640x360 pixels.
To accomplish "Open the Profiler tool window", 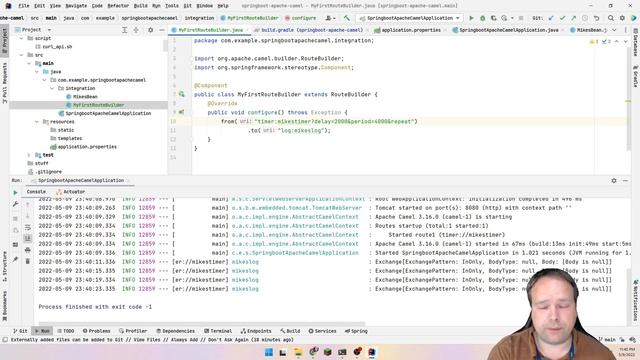I will 133,331.
